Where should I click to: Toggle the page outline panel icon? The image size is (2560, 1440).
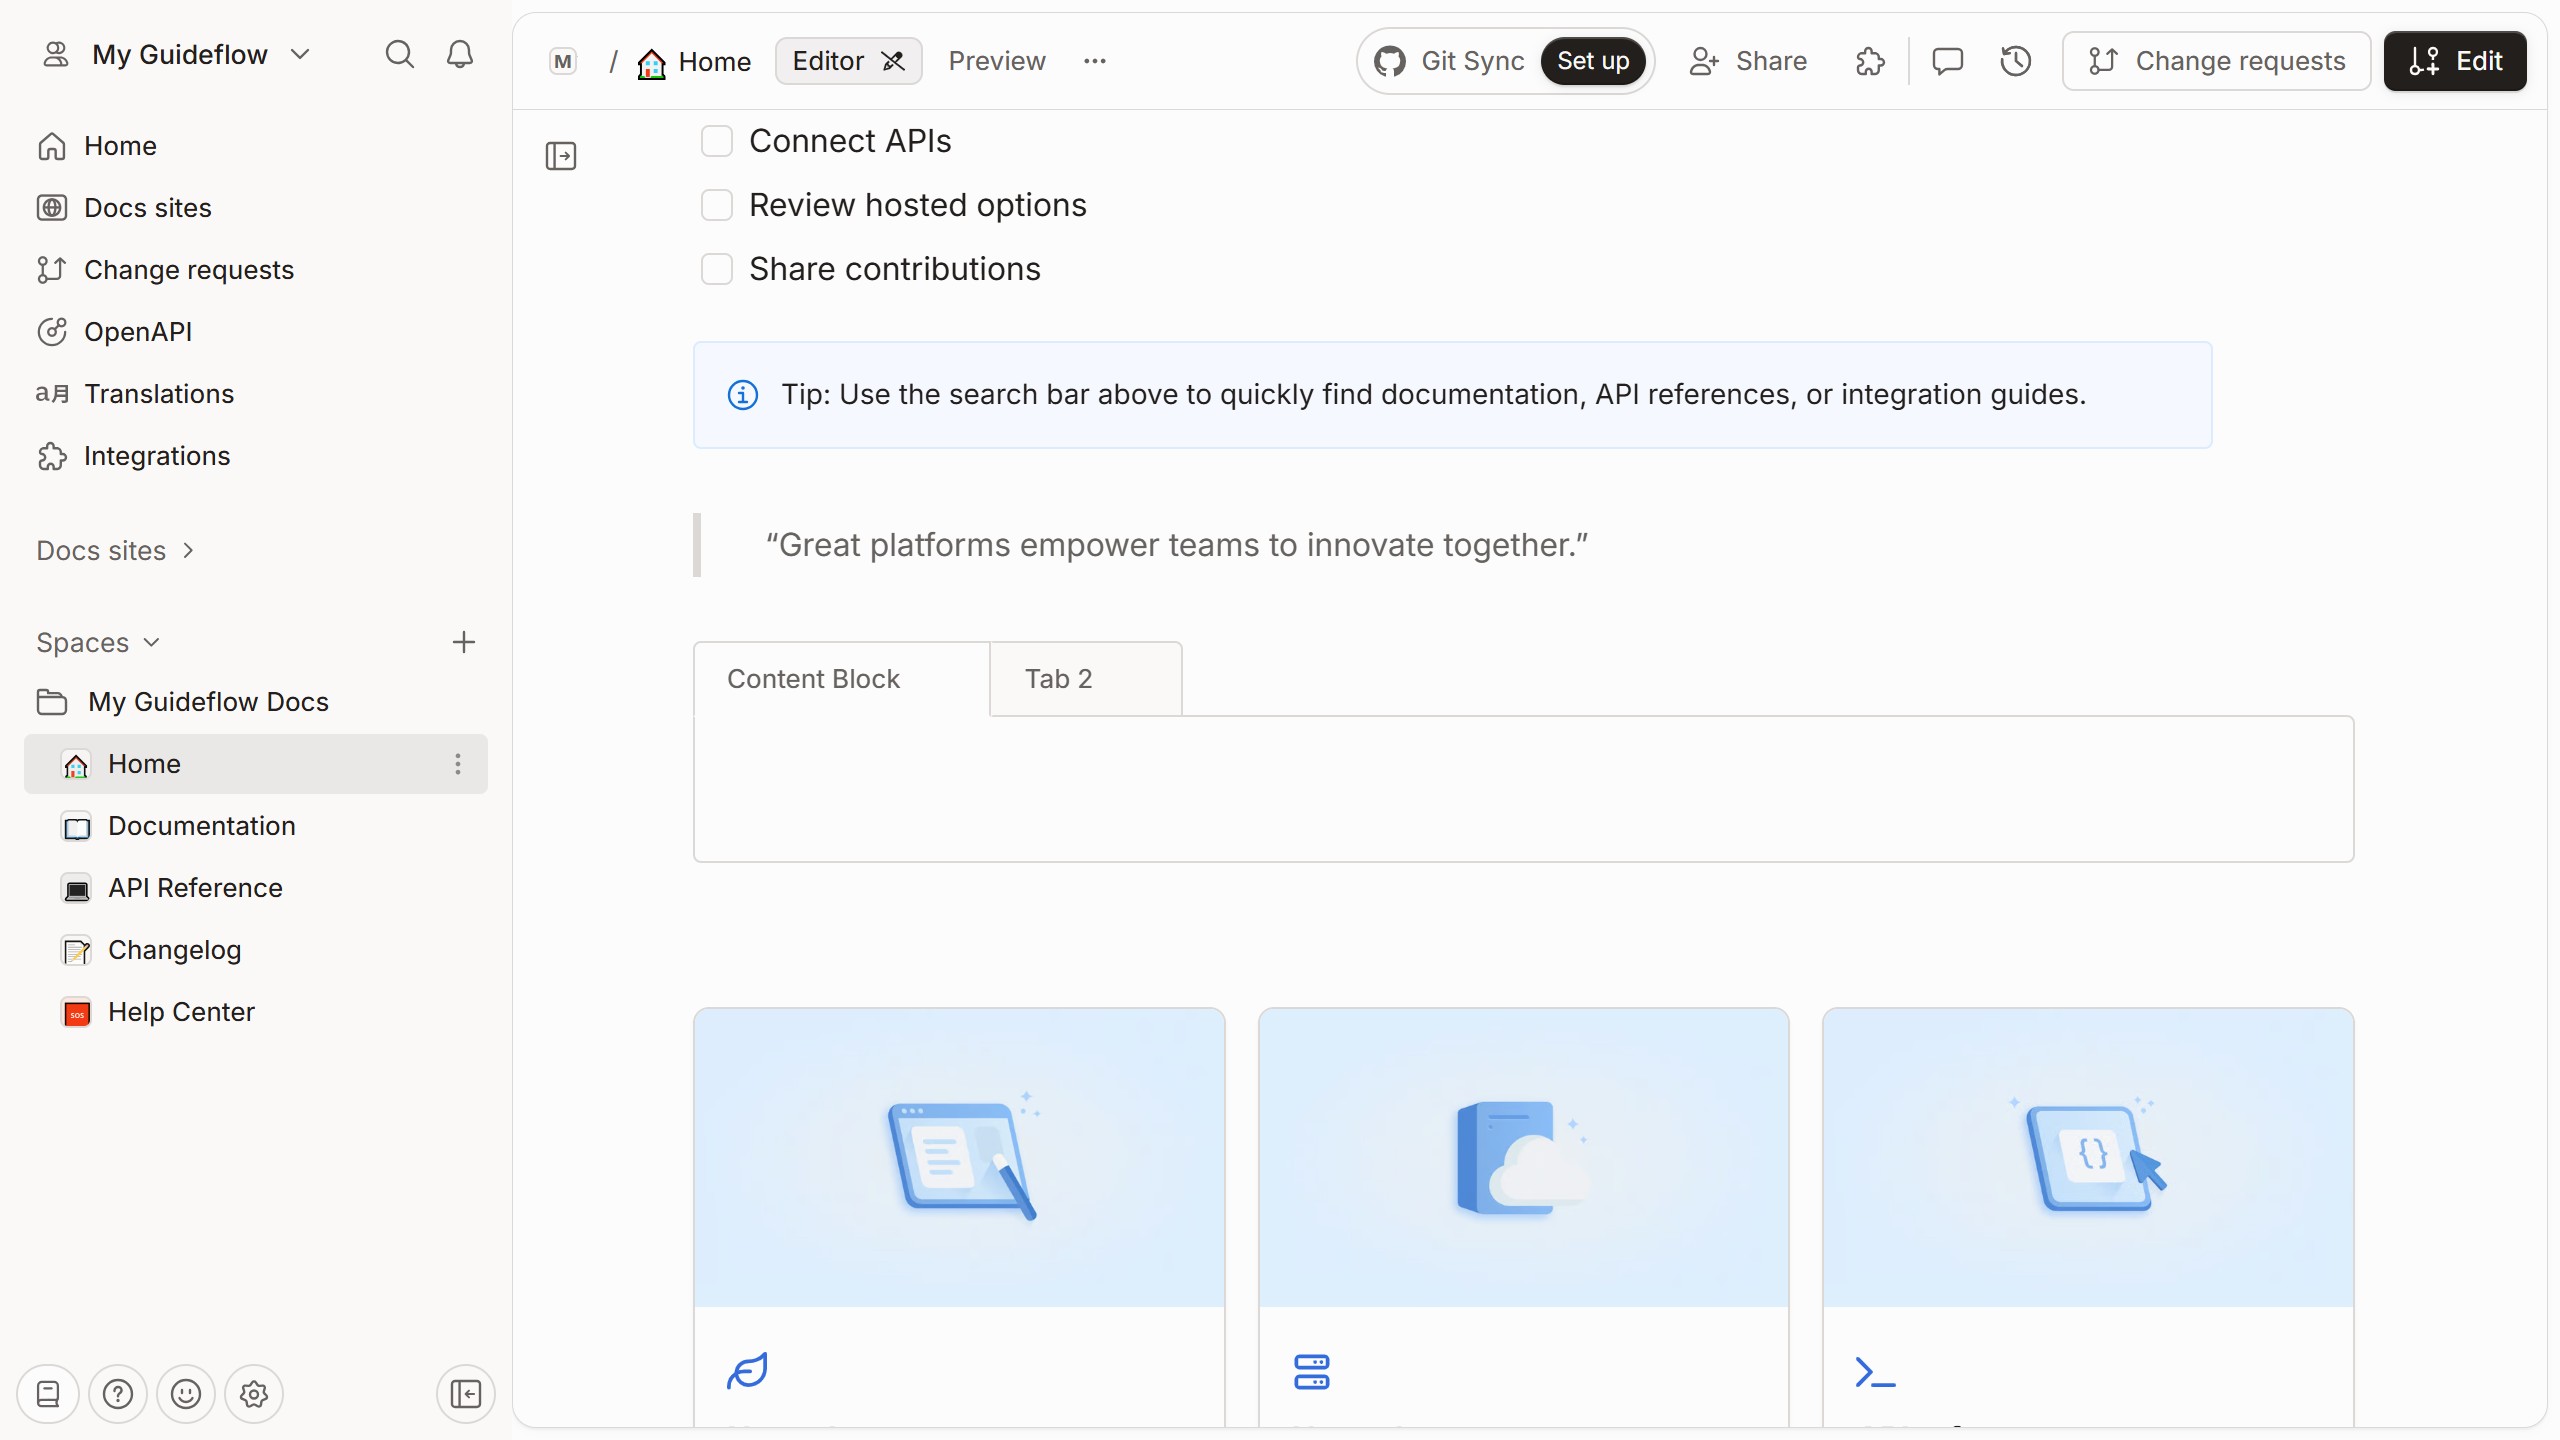coord(561,156)
